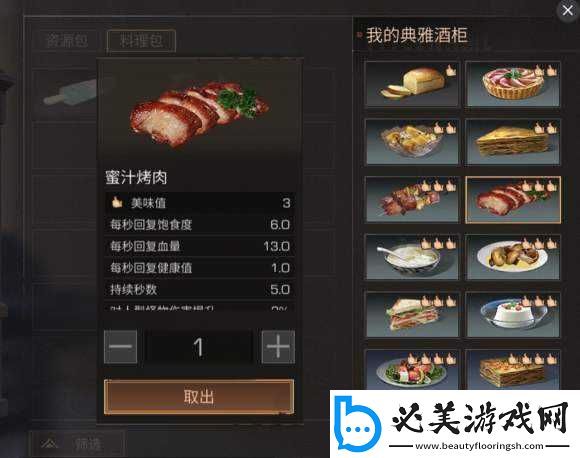The width and height of the screenshot is (580, 458).
Task: Select the mushroom plate dish
Action: [513, 257]
